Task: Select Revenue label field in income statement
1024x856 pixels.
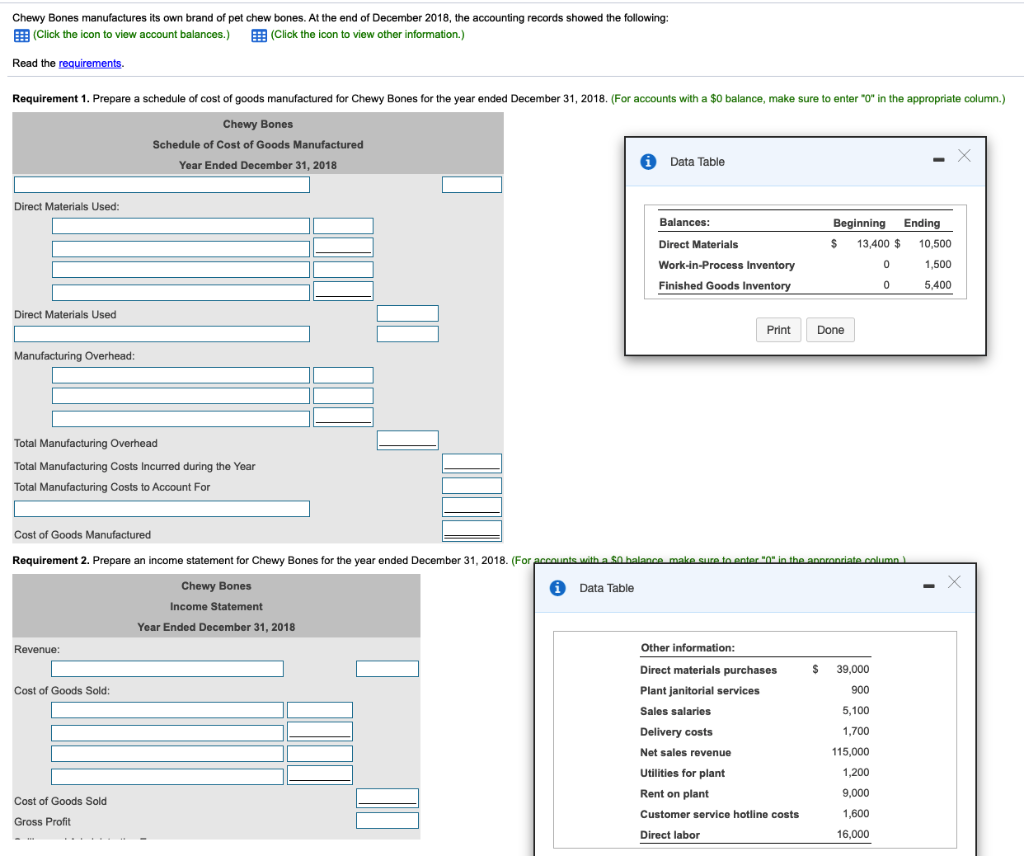Action: click(x=167, y=669)
